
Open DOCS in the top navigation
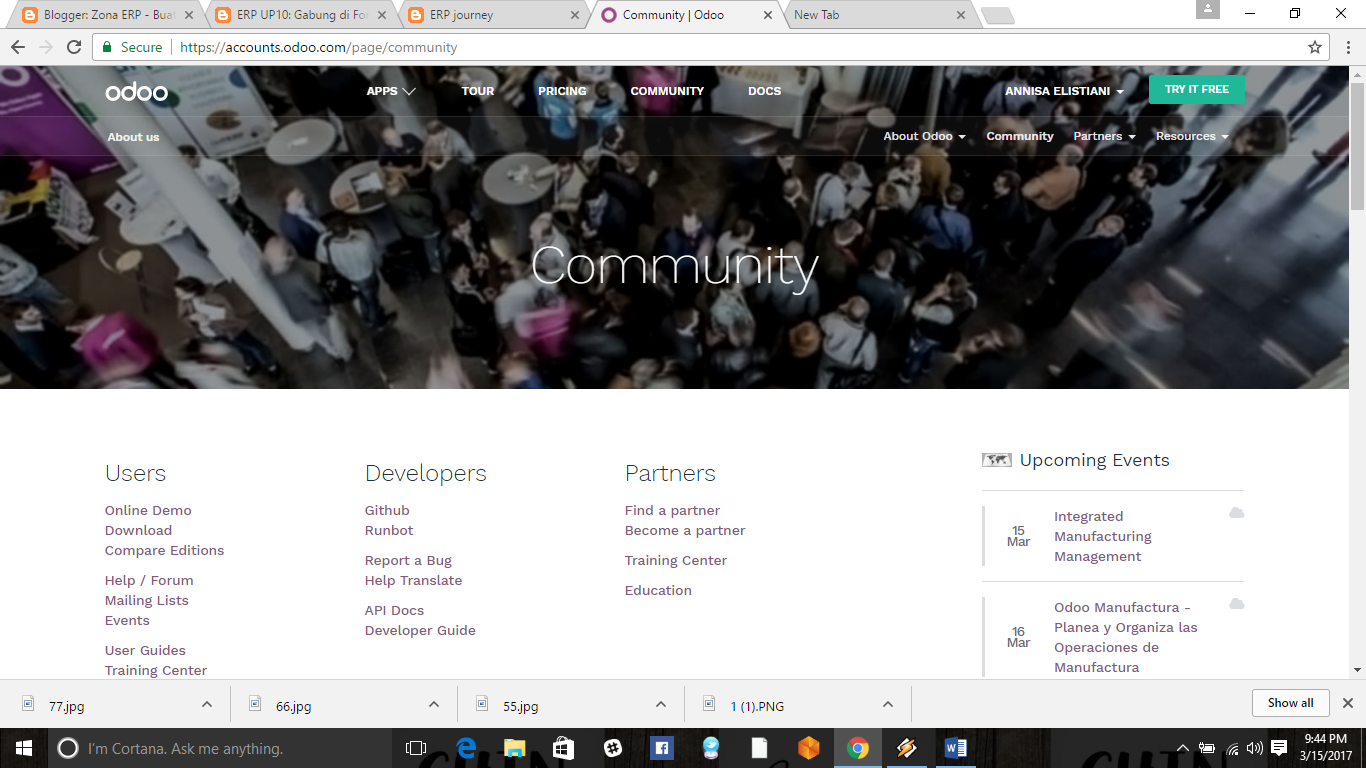coord(765,91)
